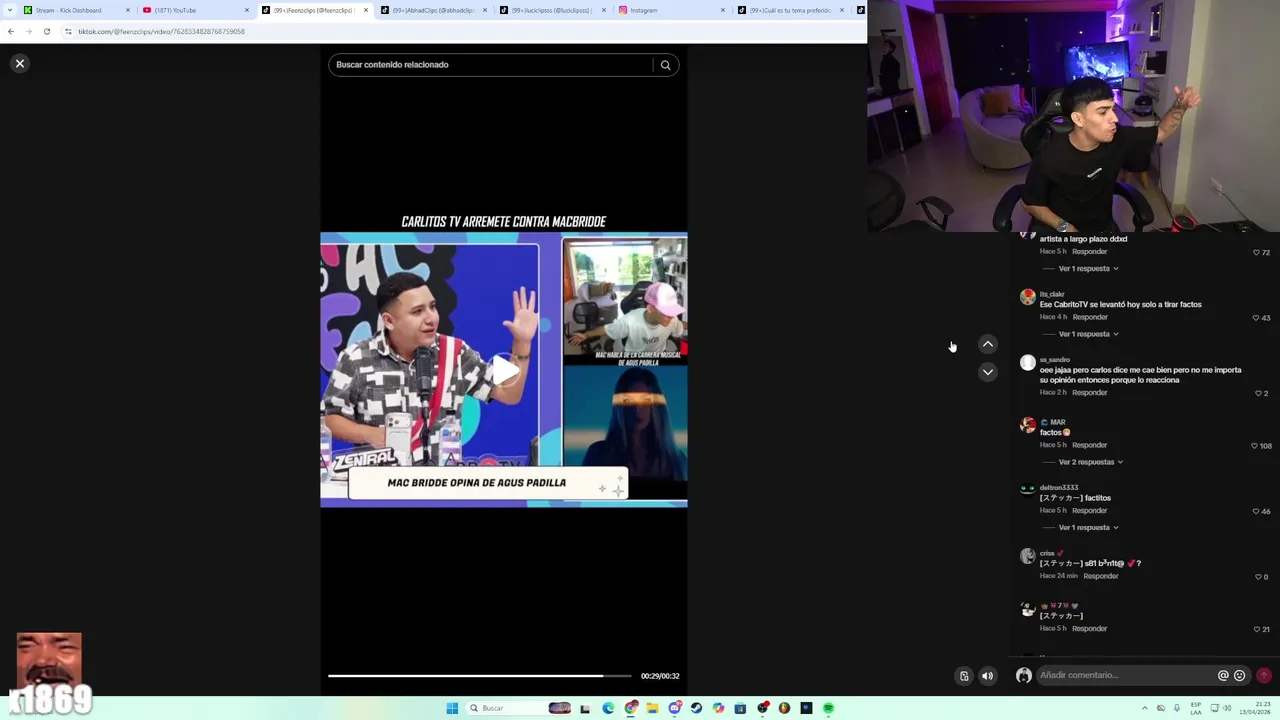The width and height of the screenshot is (1280, 720).
Task: Toggle the auto-scroll icon beside the speaker
Action: (x=964, y=676)
